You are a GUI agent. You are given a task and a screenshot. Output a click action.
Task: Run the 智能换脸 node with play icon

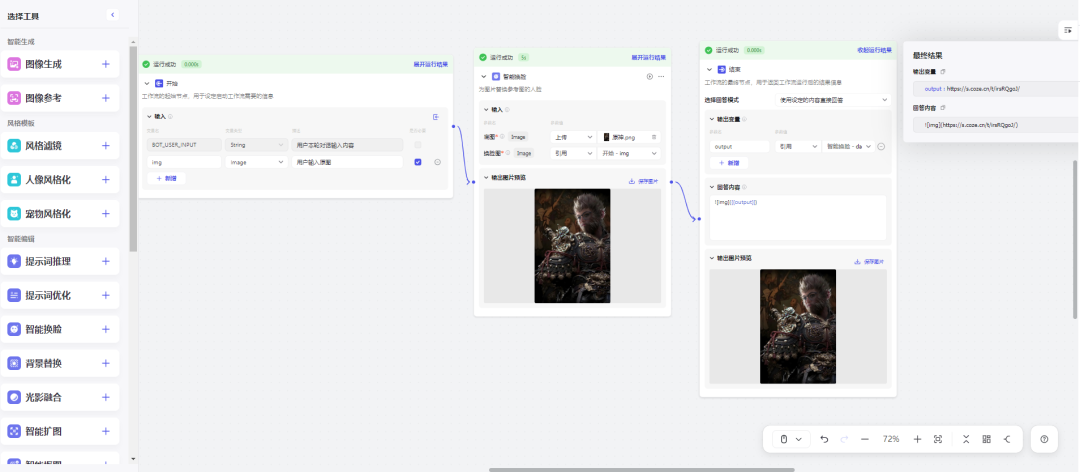click(650, 76)
